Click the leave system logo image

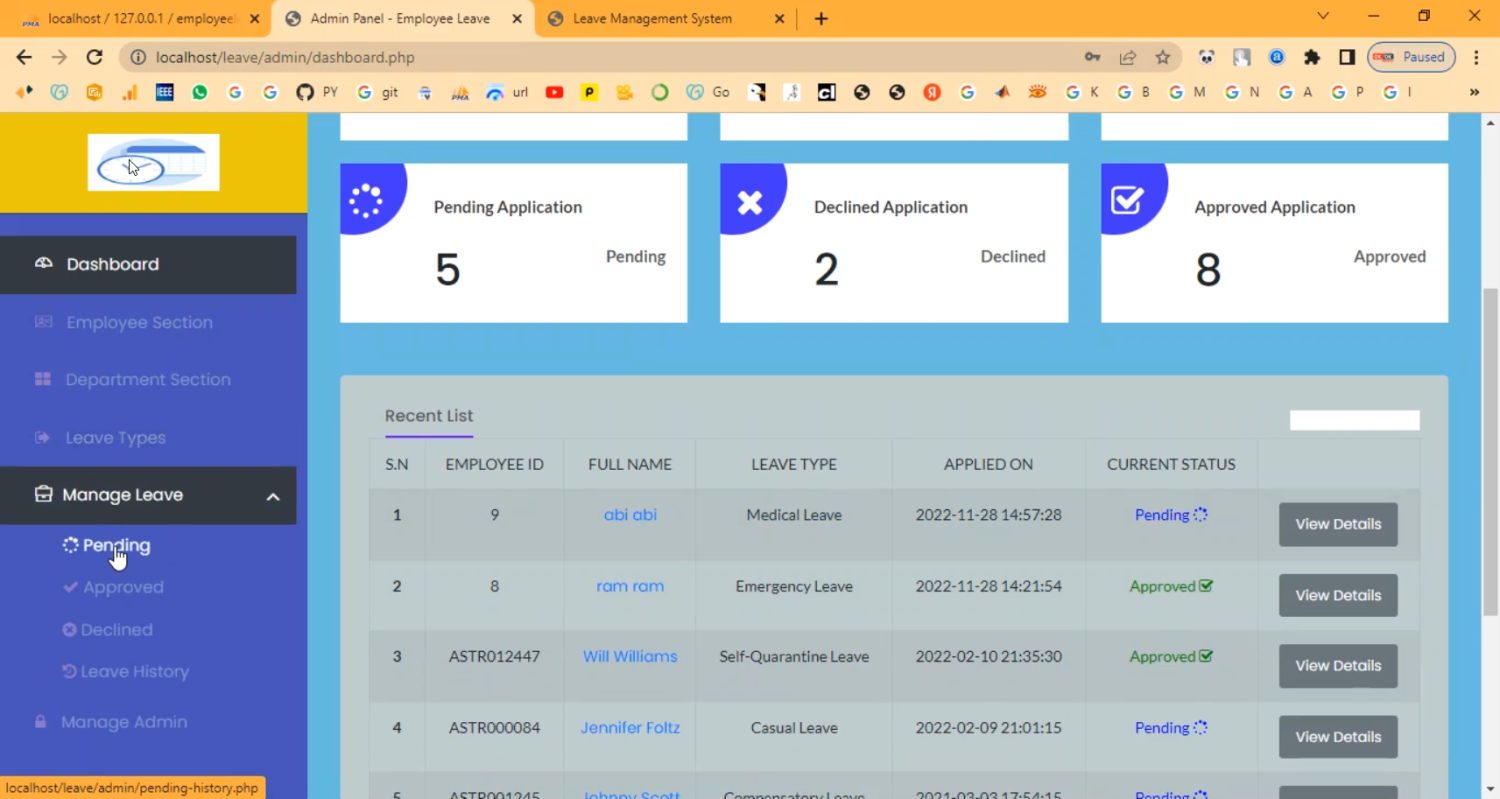[153, 162]
